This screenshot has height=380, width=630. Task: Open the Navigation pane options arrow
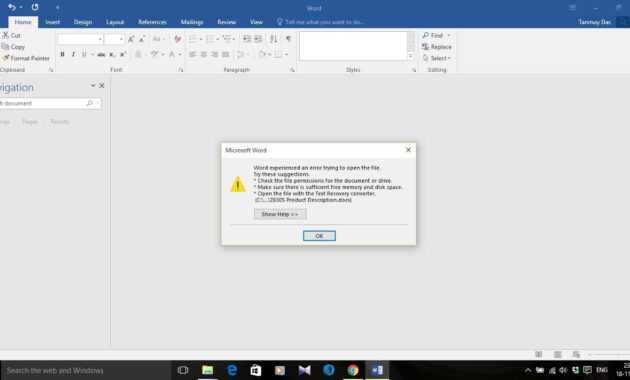pyautogui.click(x=93, y=86)
